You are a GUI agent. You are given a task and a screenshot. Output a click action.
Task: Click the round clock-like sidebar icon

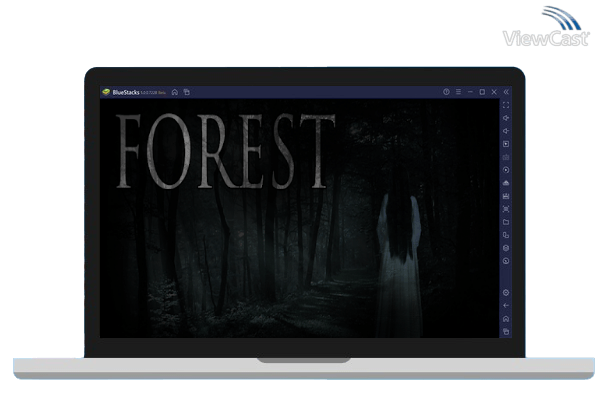[506, 261]
